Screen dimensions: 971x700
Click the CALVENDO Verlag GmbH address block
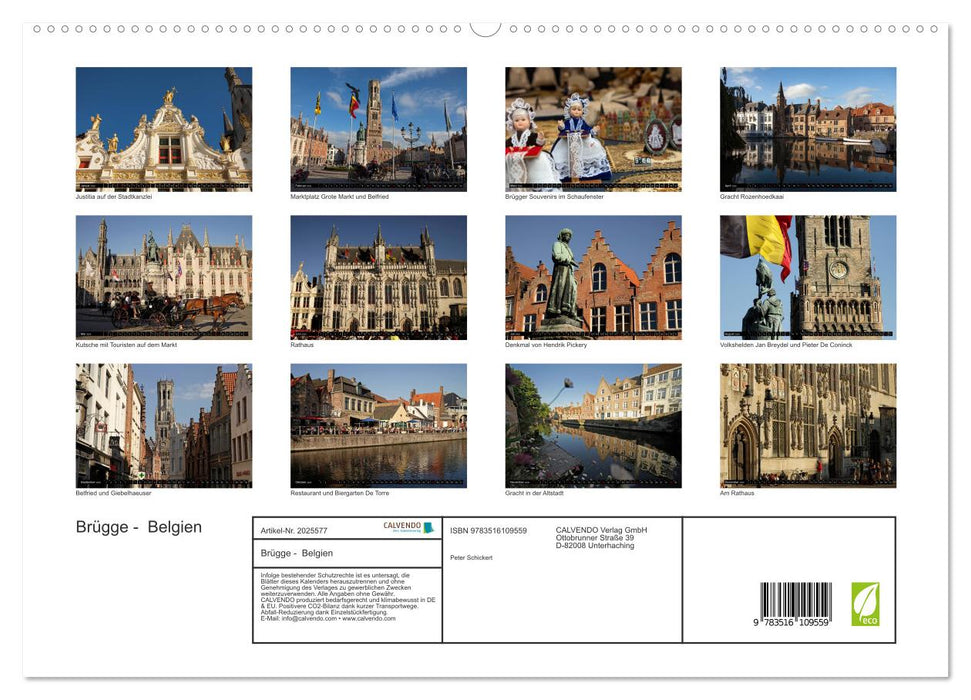coord(600,539)
